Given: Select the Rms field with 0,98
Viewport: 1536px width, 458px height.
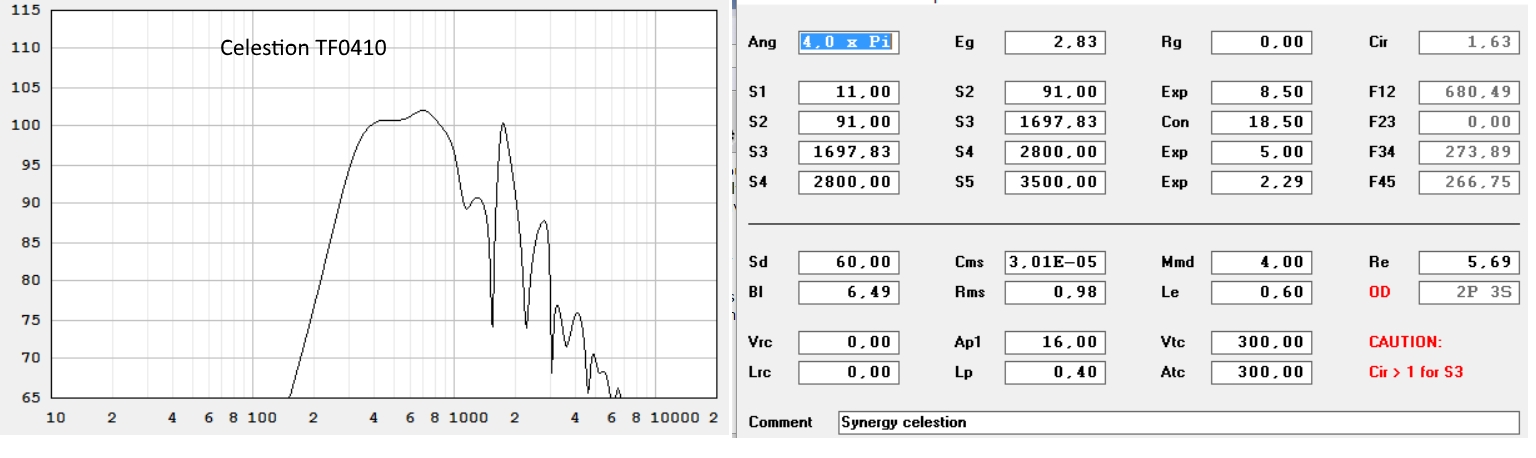Looking at the screenshot, I should 1055,293.
